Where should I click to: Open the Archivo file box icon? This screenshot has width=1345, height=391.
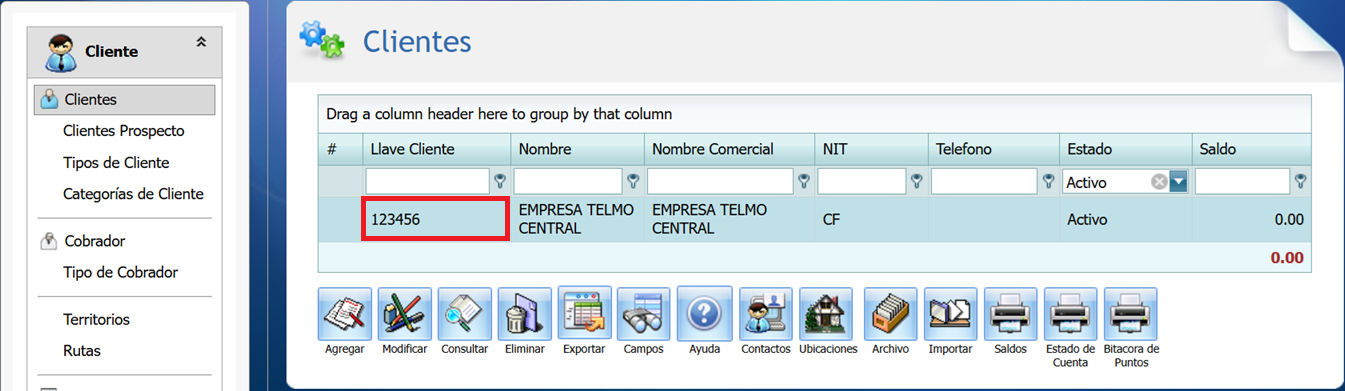890,314
